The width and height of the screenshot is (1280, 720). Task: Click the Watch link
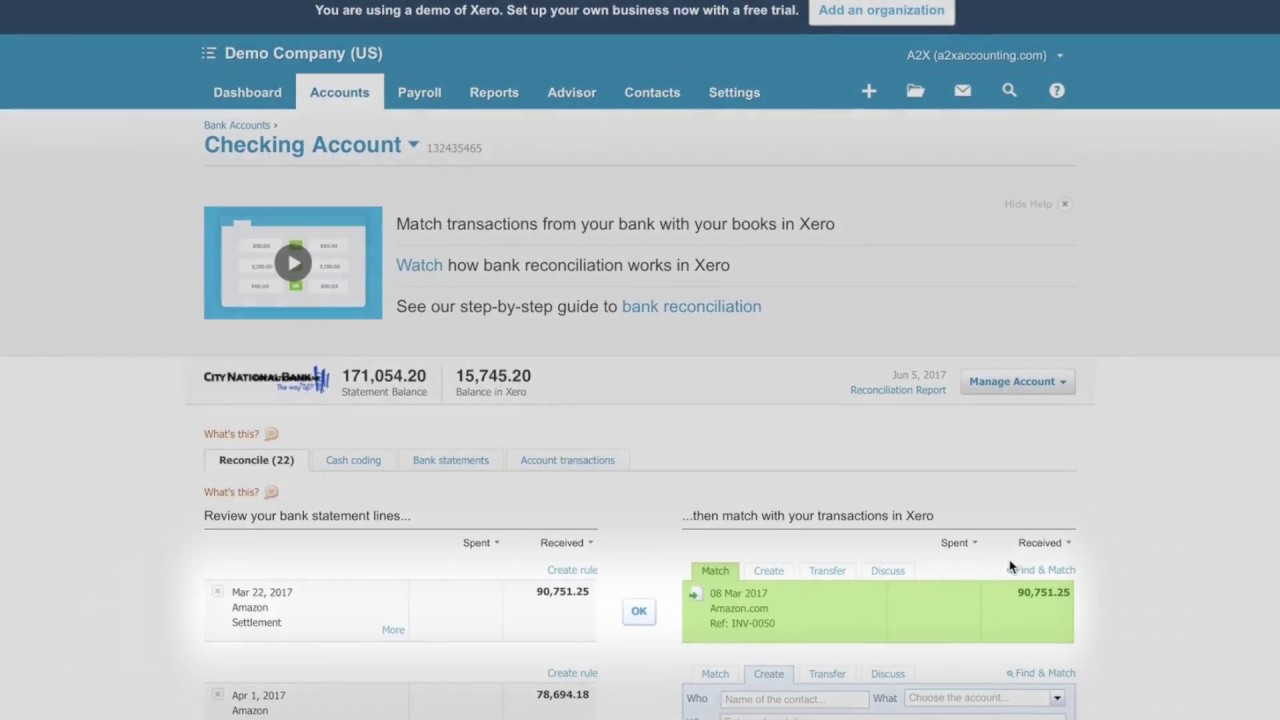click(419, 265)
